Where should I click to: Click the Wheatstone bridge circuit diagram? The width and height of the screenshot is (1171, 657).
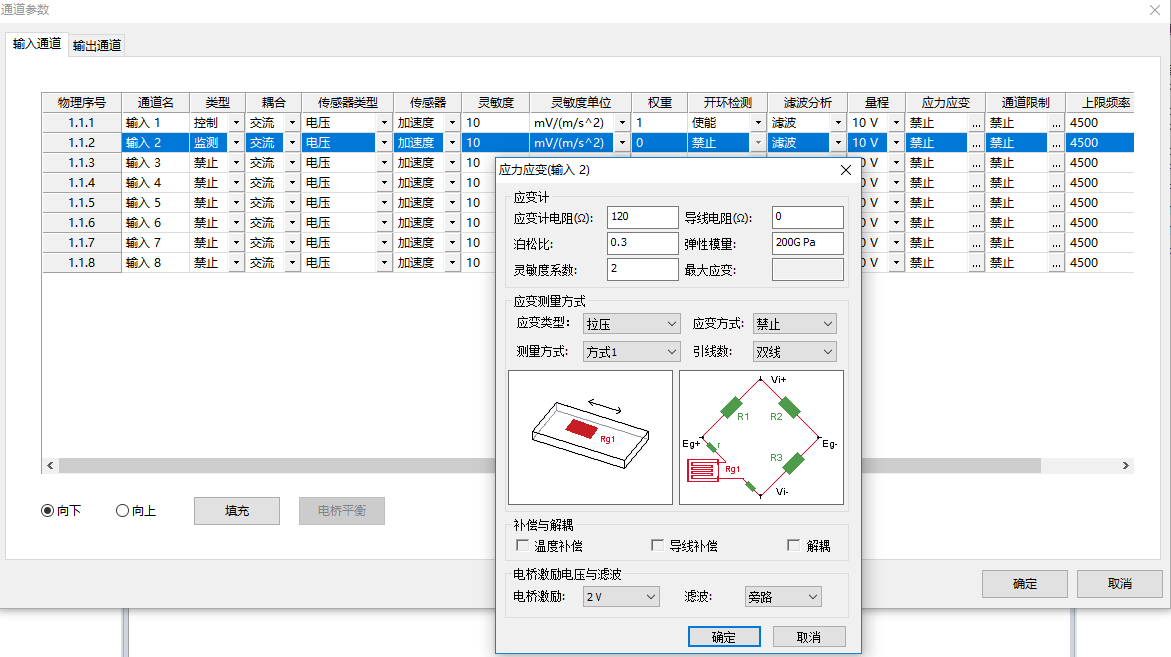[761, 437]
